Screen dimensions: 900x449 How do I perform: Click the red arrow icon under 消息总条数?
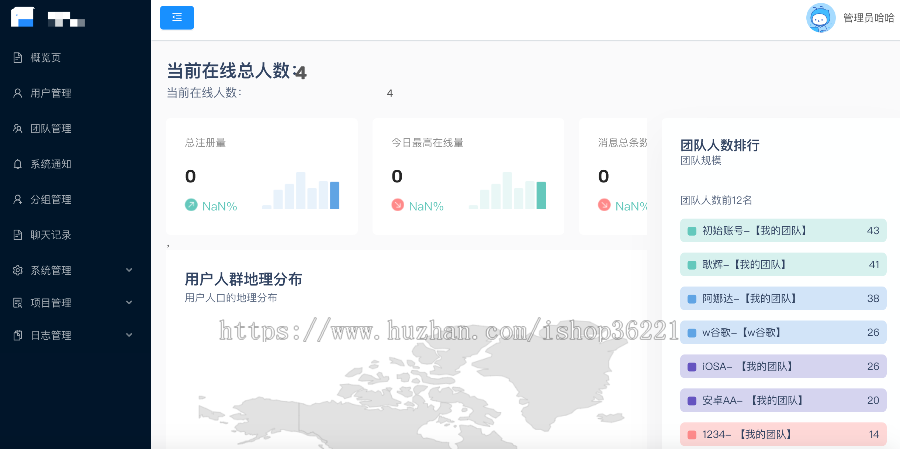pyautogui.click(x=604, y=205)
